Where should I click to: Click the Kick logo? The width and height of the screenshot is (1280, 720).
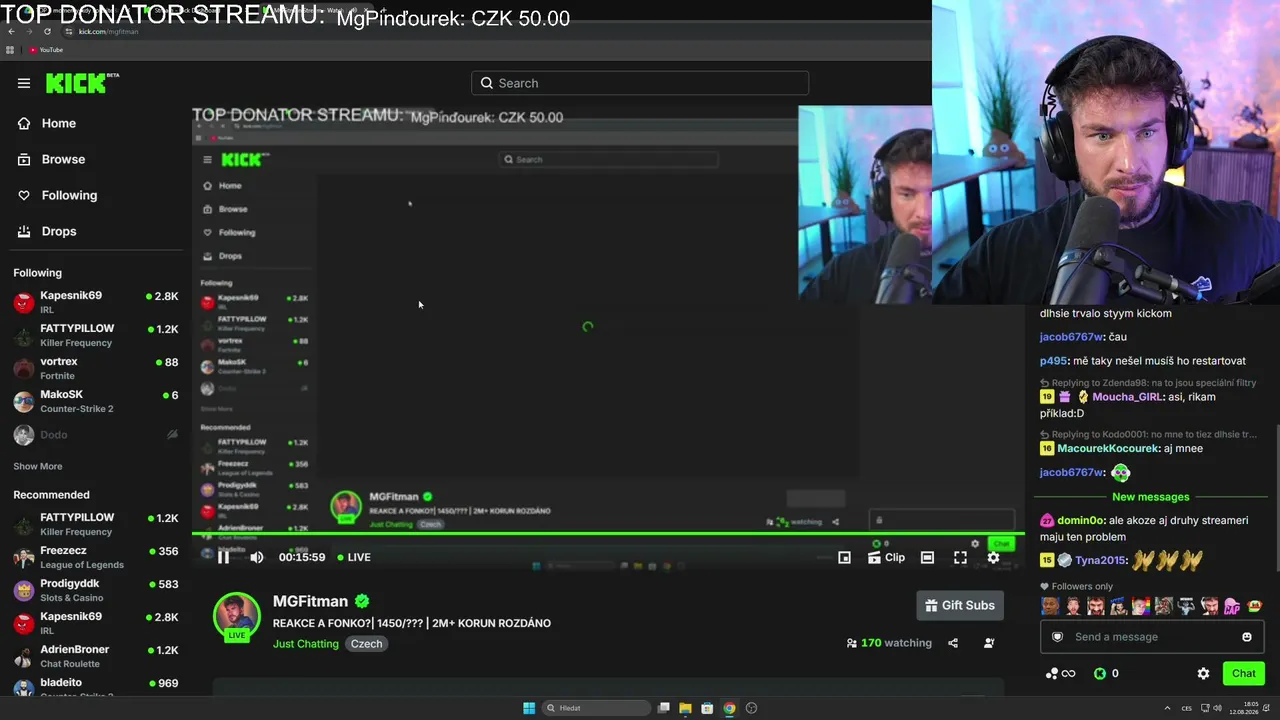82,83
